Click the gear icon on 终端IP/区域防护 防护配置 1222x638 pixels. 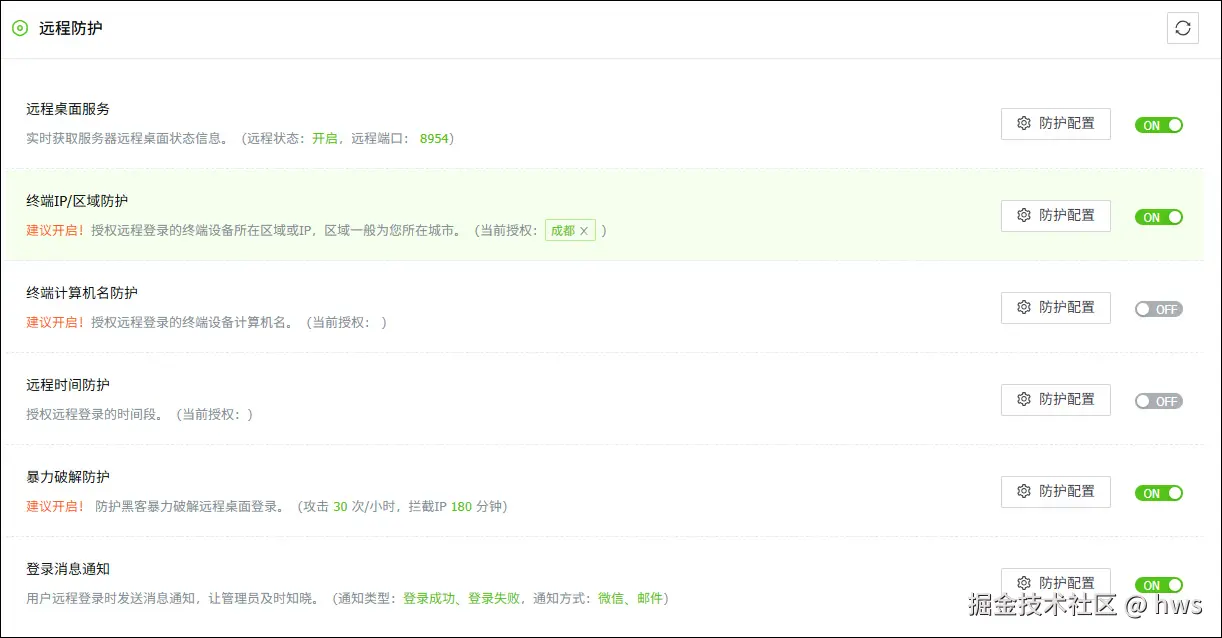coord(1023,215)
